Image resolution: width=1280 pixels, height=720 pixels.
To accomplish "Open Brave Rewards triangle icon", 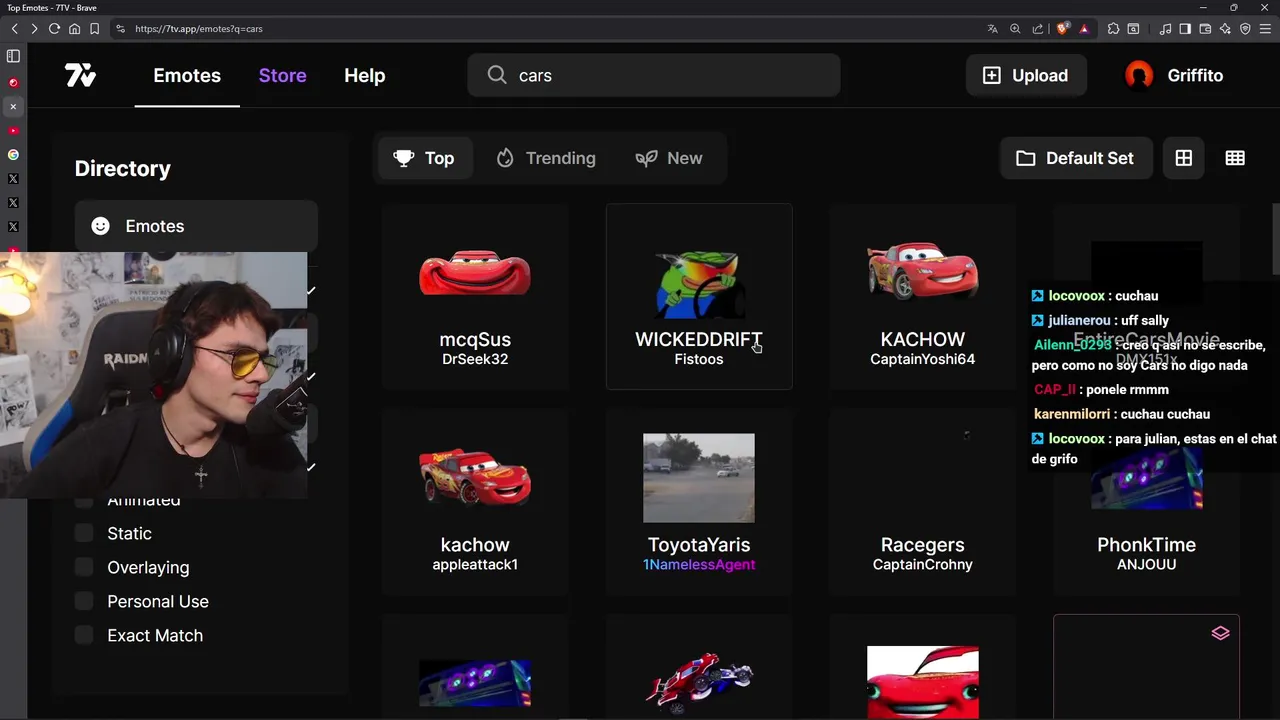I will [x=1084, y=29].
